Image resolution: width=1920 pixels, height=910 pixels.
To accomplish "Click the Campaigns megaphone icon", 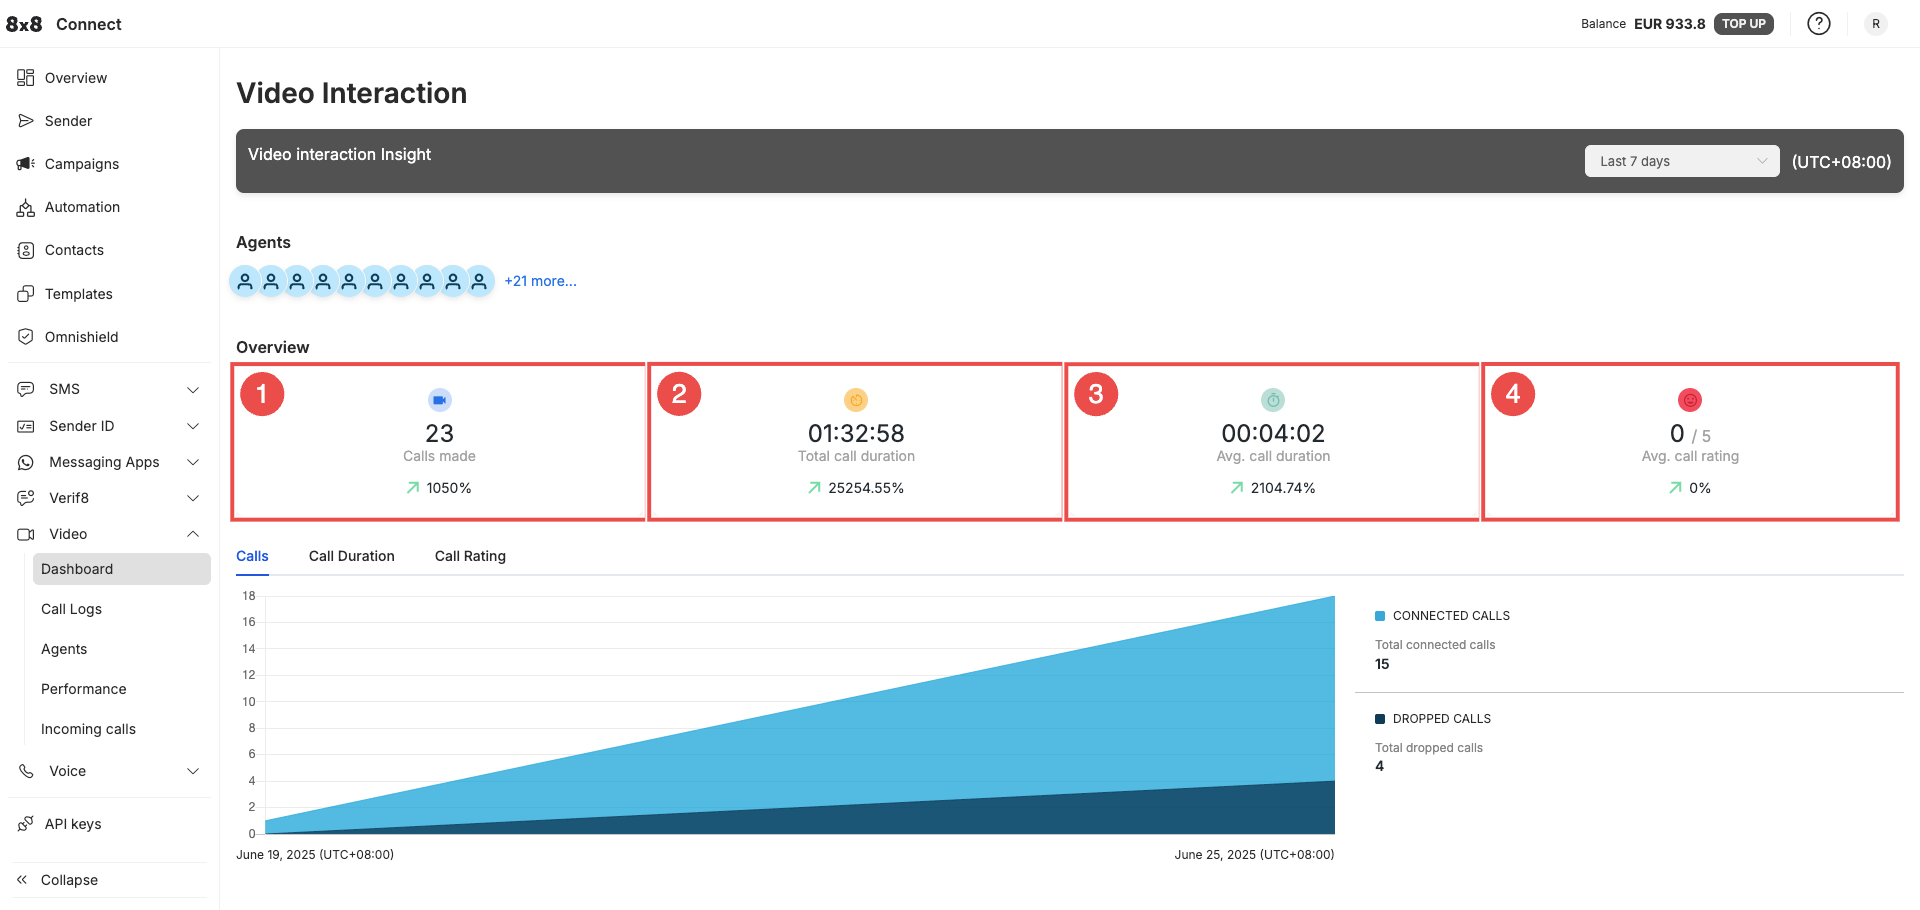I will click(x=26, y=164).
